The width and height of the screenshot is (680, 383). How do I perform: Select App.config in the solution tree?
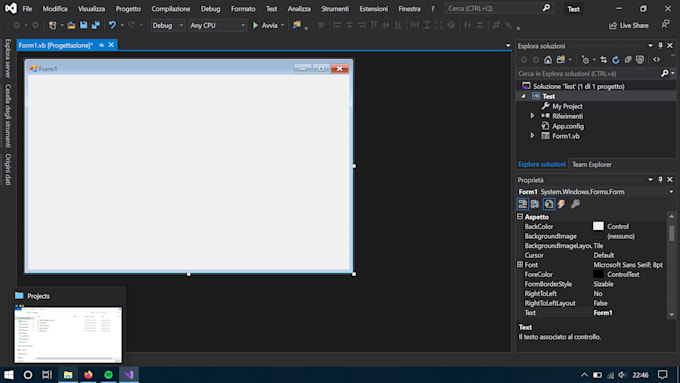click(x=568, y=126)
